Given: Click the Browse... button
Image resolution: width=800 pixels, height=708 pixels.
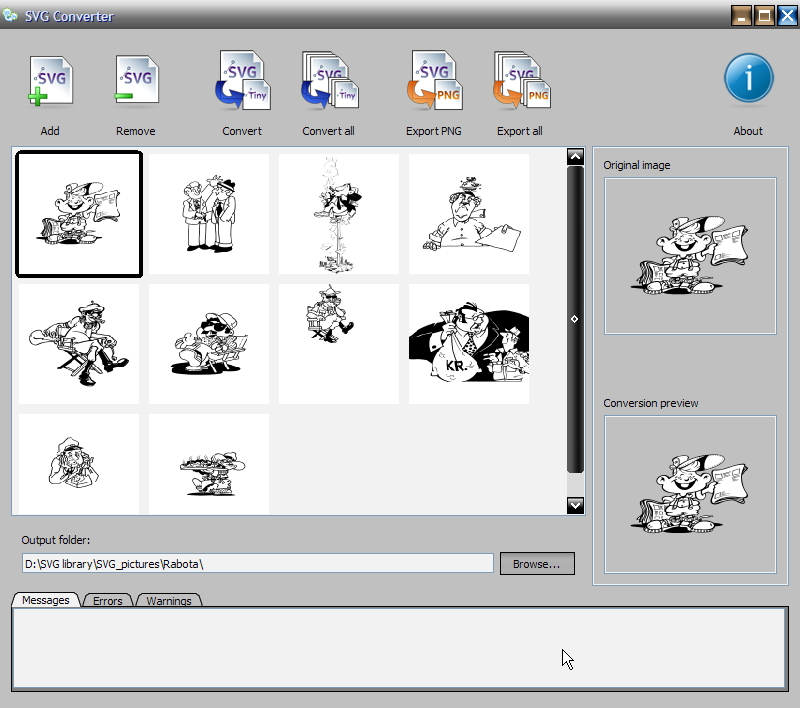Looking at the screenshot, I should point(537,564).
